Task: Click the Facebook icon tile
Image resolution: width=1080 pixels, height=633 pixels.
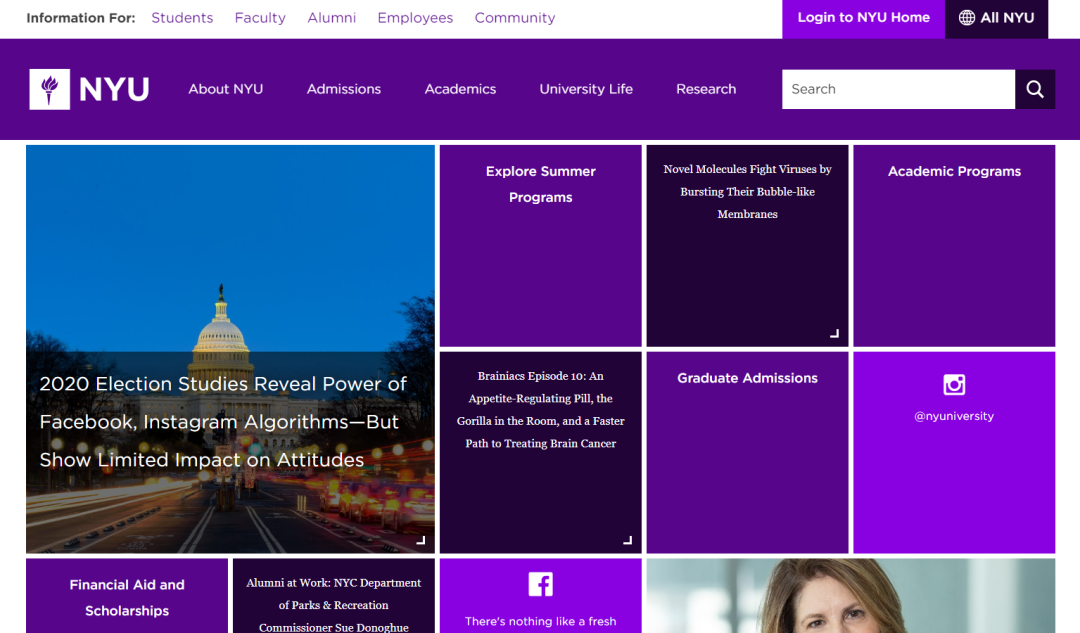Action: (541, 584)
